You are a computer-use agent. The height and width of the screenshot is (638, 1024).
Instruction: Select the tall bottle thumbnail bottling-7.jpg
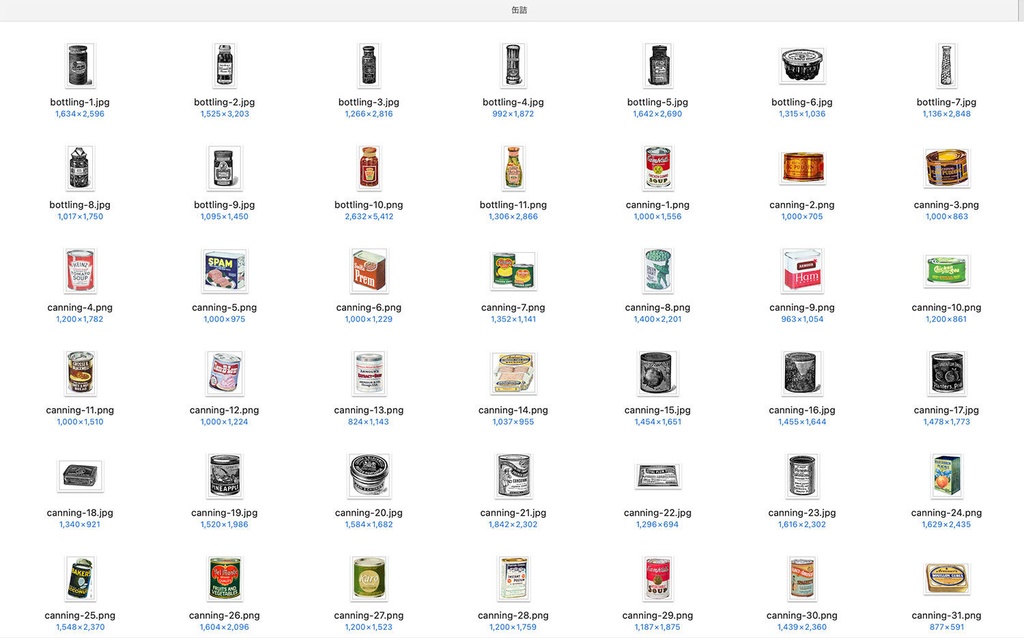tap(946, 65)
